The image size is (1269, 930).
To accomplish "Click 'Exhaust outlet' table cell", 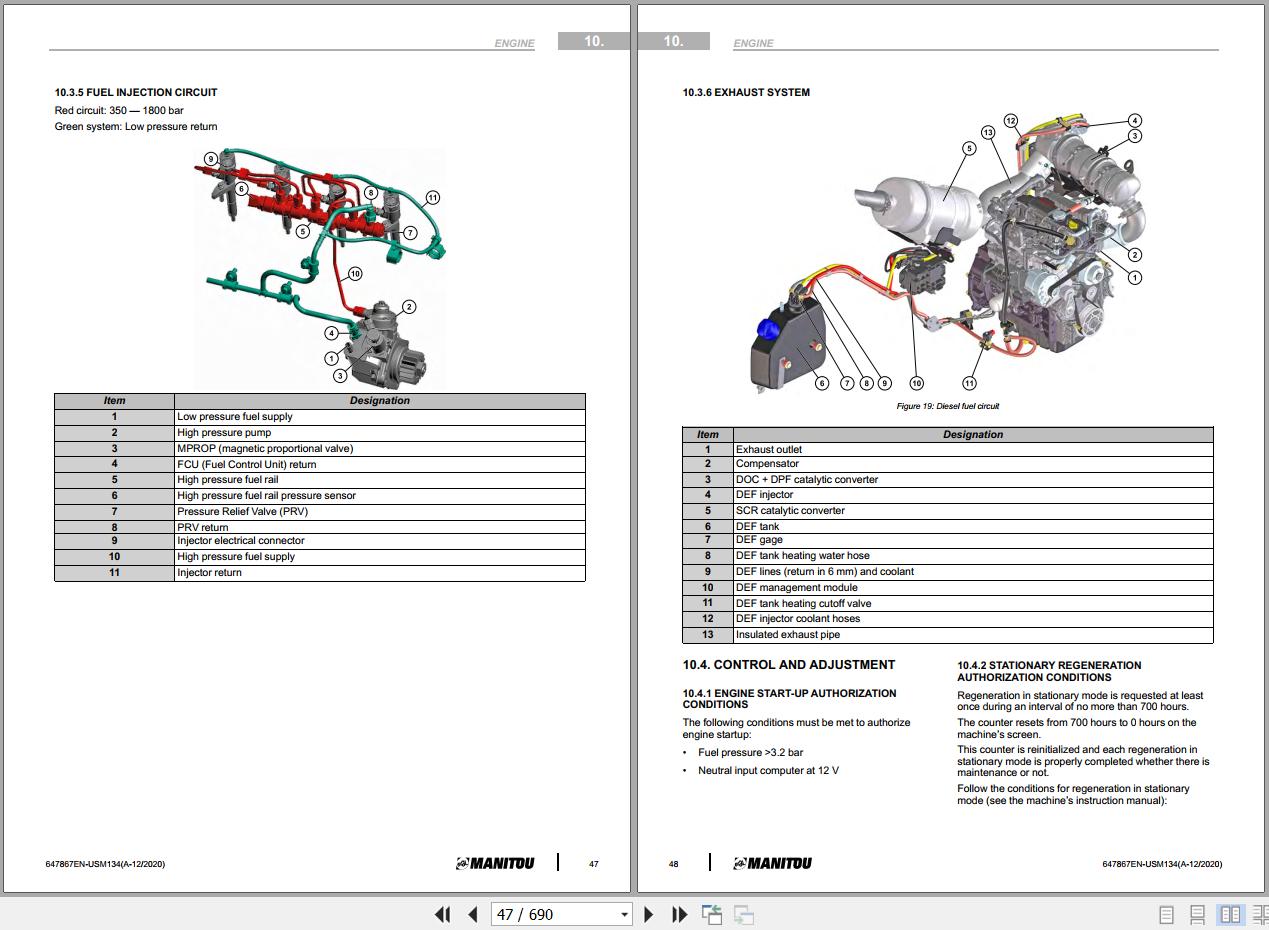I will coord(973,449).
